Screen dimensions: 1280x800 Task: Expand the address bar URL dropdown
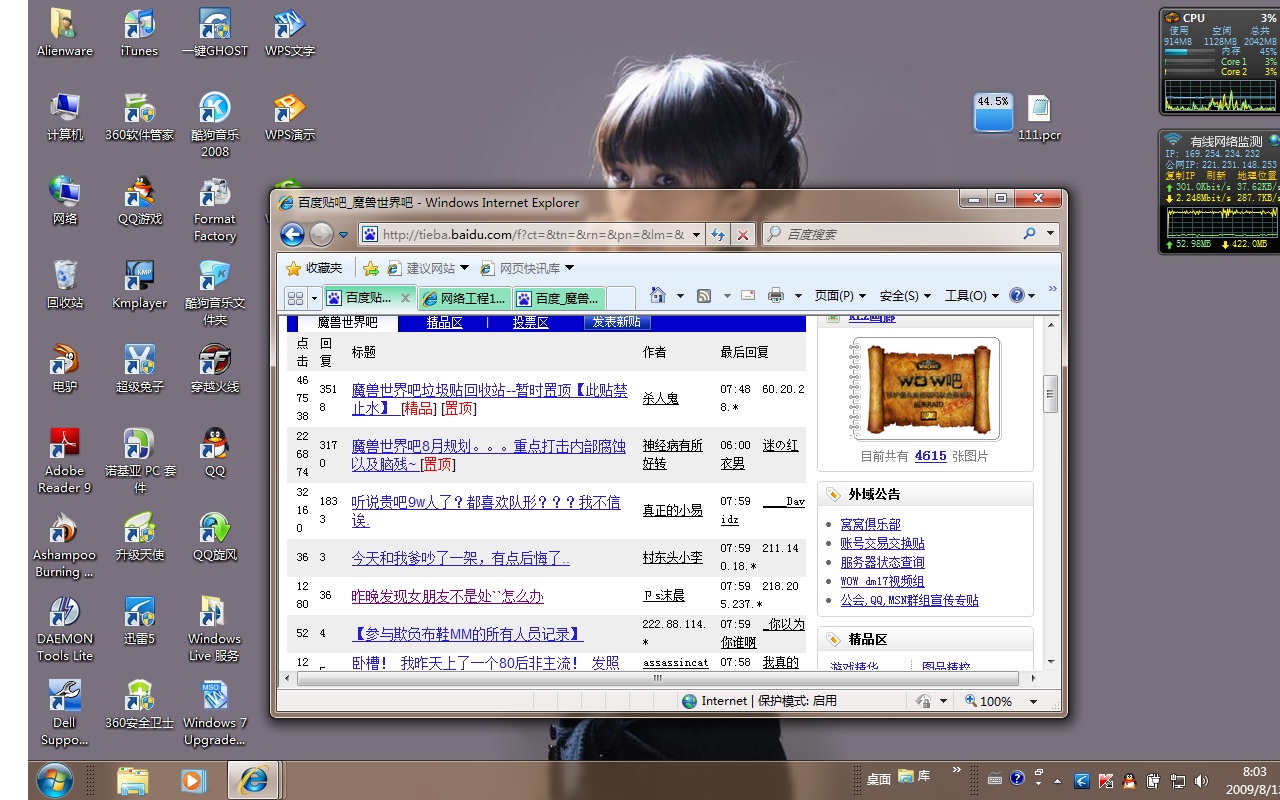pyautogui.click(x=695, y=234)
